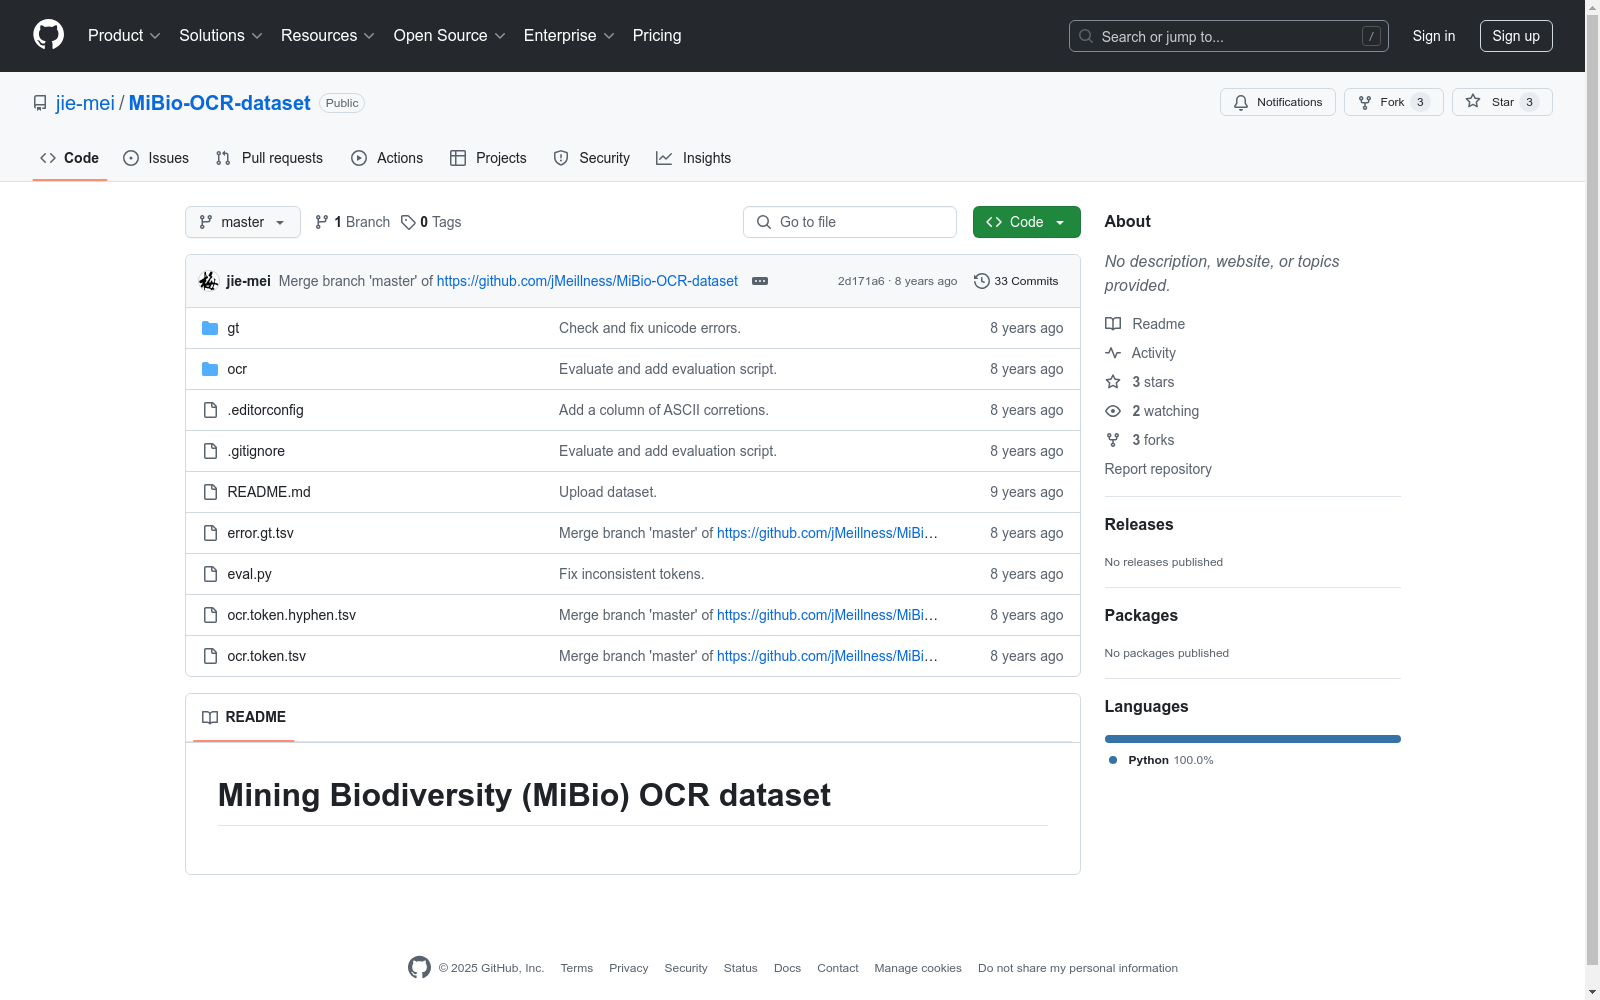Open the MiBio-OCR-dataset repository title link

coord(220,103)
